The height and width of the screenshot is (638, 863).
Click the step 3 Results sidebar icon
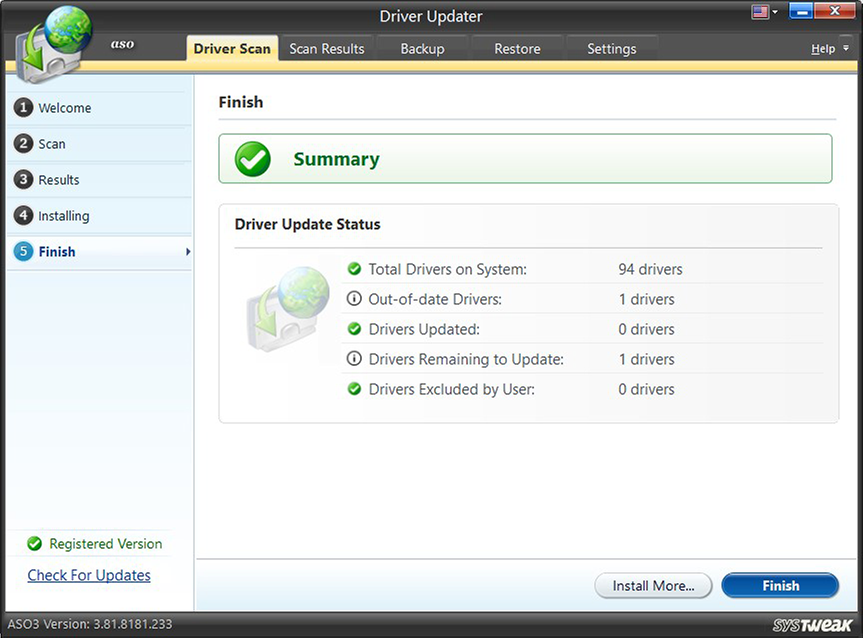click(x=22, y=180)
